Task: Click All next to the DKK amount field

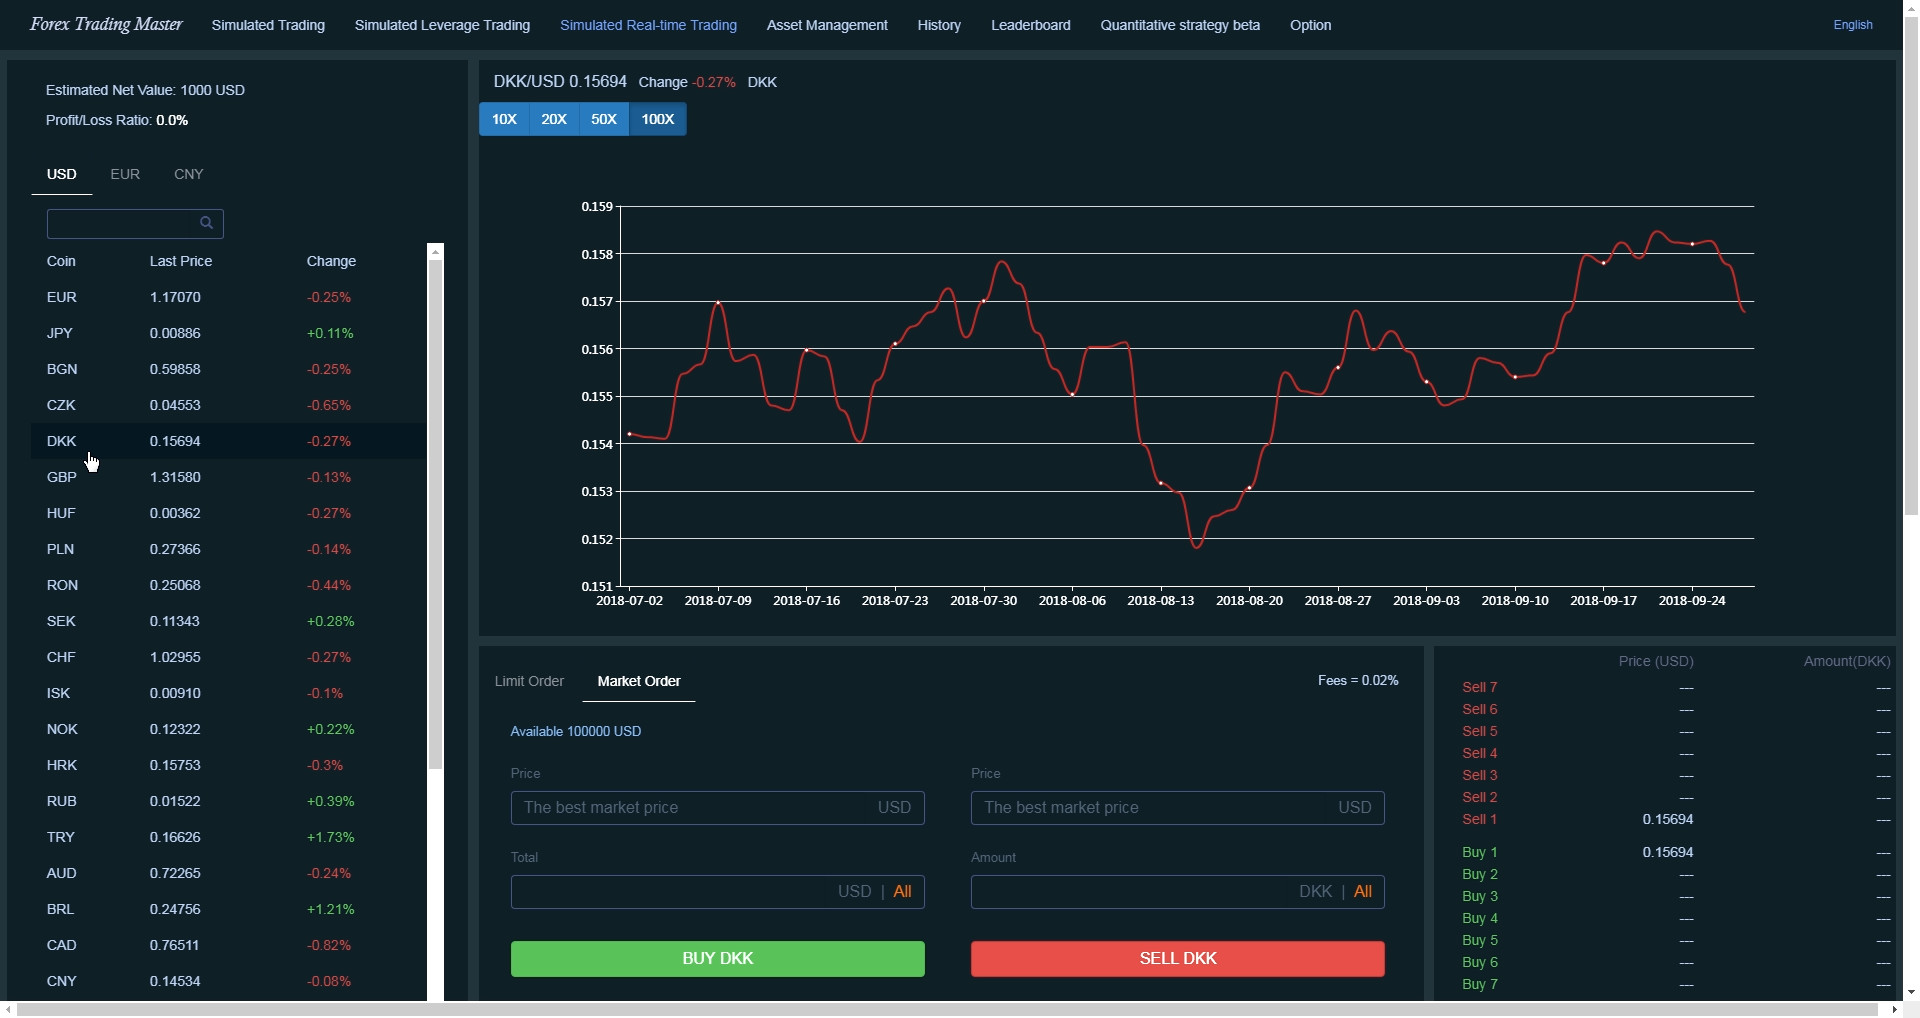Action: (x=1363, y=891)
